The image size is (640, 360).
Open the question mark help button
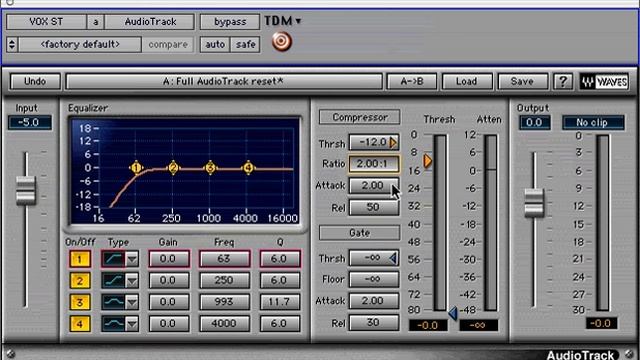[563, 82]
